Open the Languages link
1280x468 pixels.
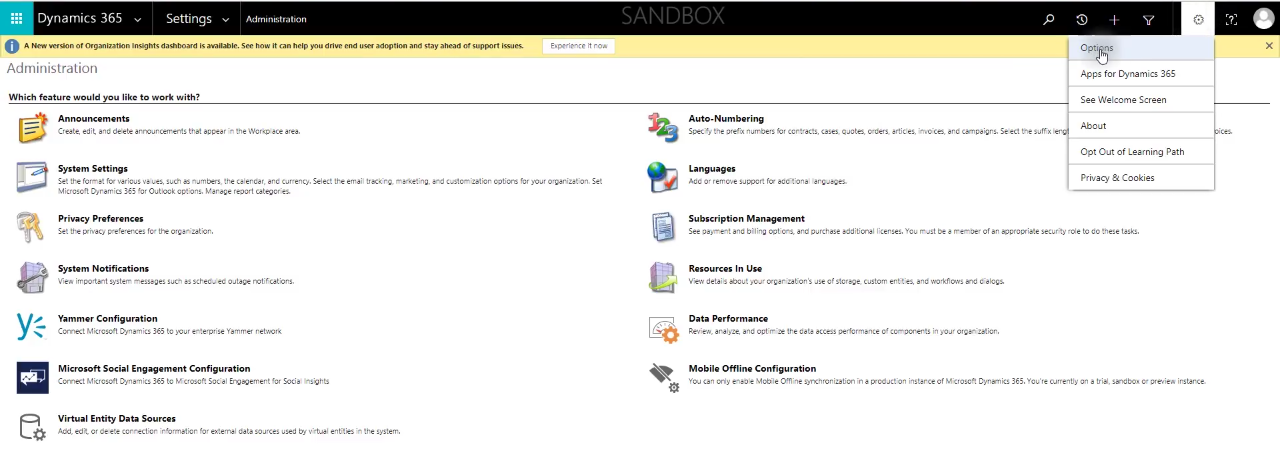[x=712, y=169]
